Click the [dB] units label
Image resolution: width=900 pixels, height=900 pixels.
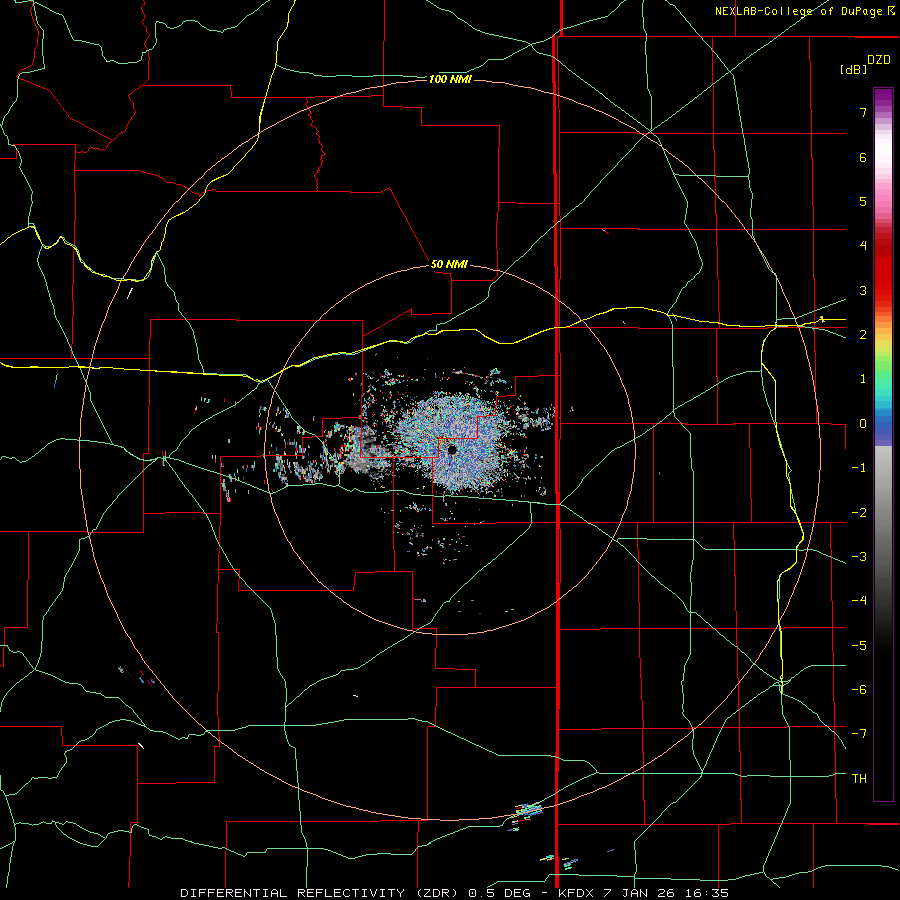point(853,70)
